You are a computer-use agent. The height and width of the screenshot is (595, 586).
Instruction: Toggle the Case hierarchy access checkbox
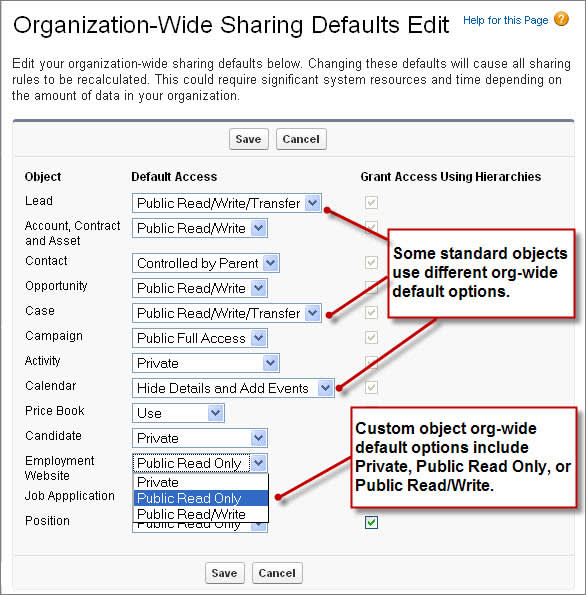click(371, 312)
